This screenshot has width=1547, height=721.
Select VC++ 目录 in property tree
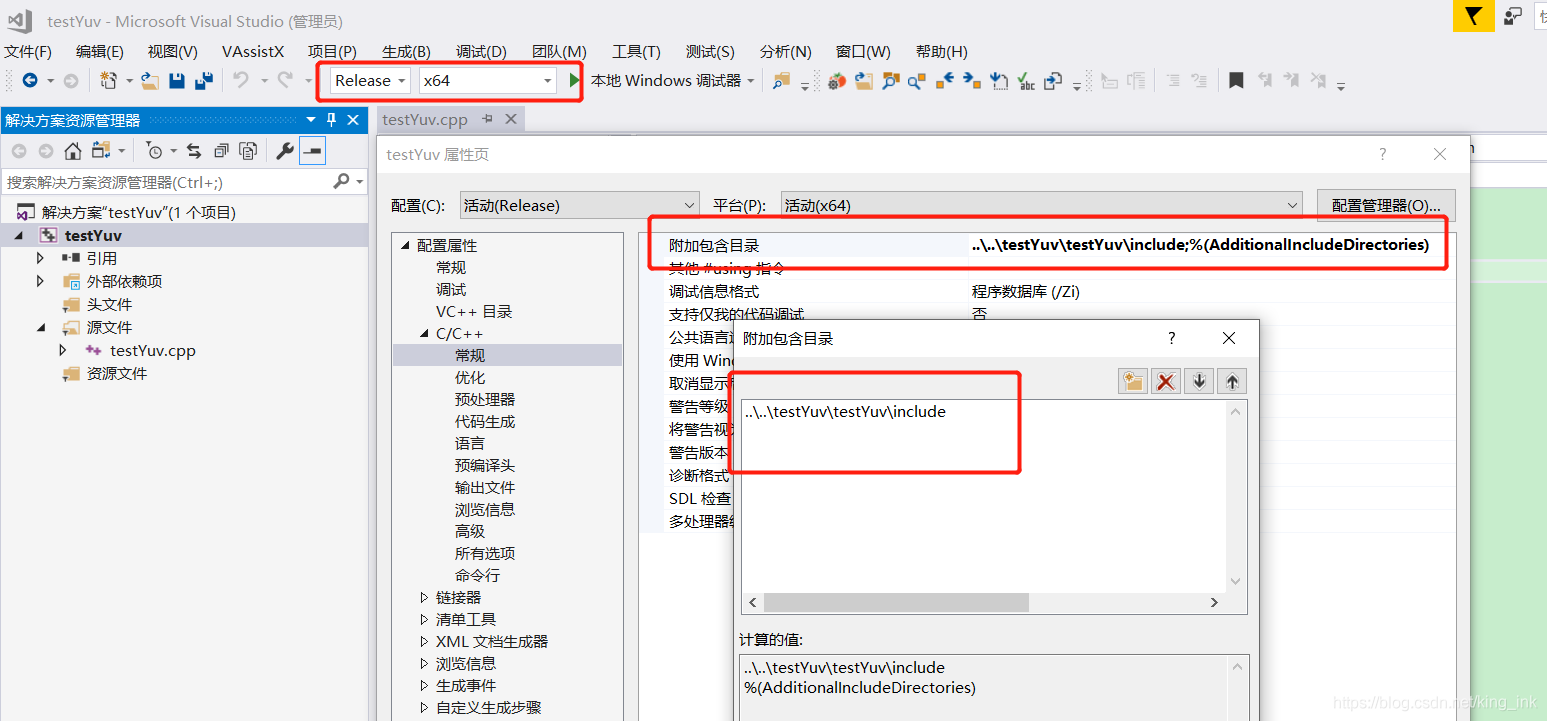[x=474, y=312]
